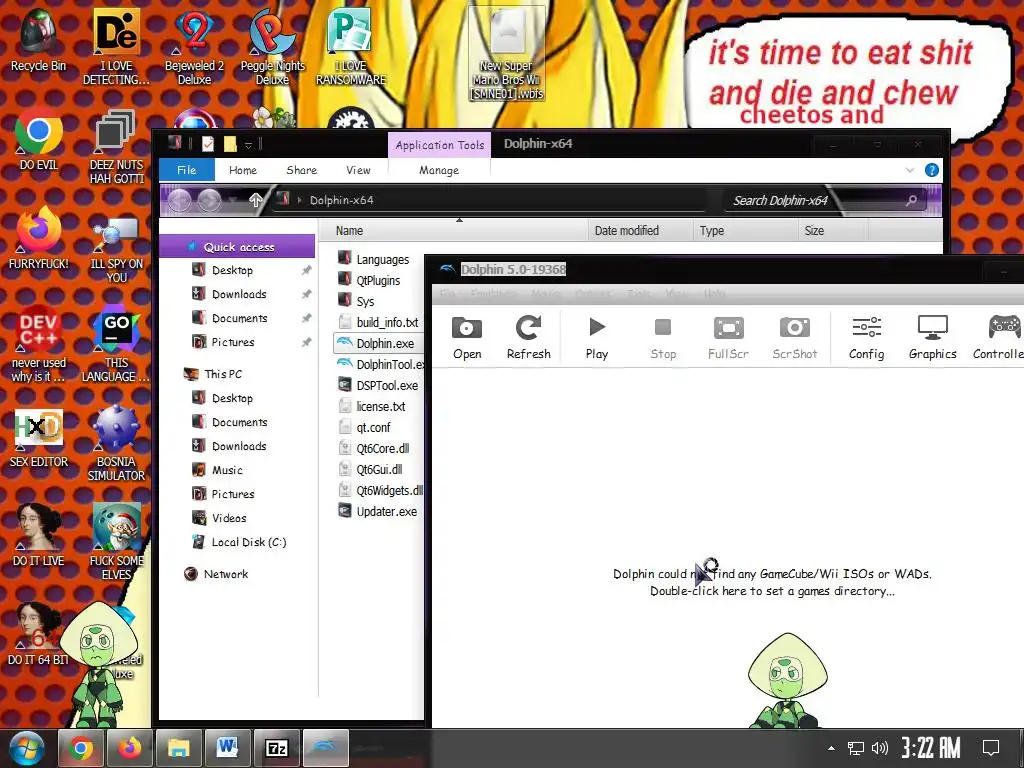Open Quick Access Toolbar customize dropdown

[x=248, y=145]
